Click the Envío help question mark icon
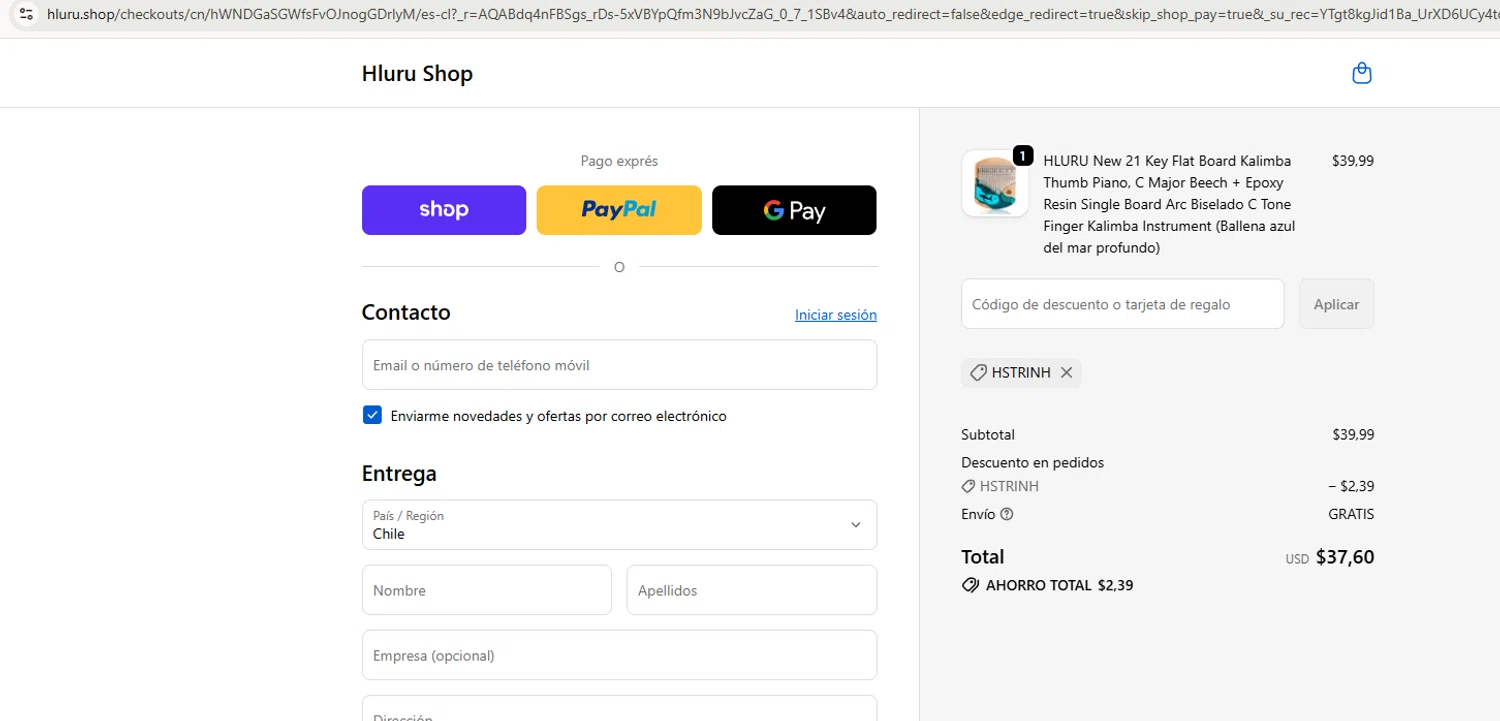The image size is (1500, 721). pos(1006,514)
